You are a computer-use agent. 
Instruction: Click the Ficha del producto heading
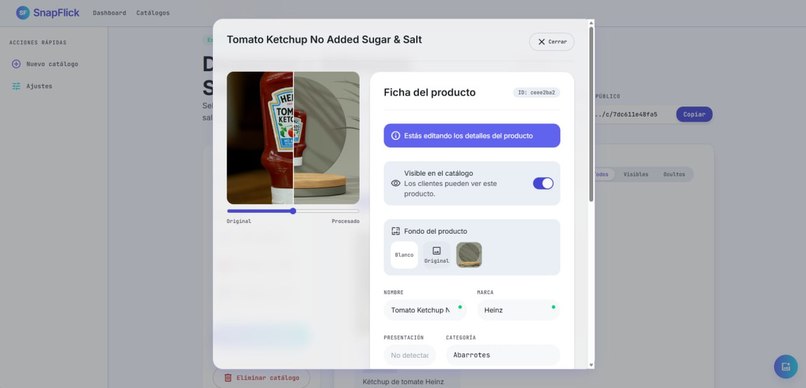pyautogui.click(x=429, y=93)
